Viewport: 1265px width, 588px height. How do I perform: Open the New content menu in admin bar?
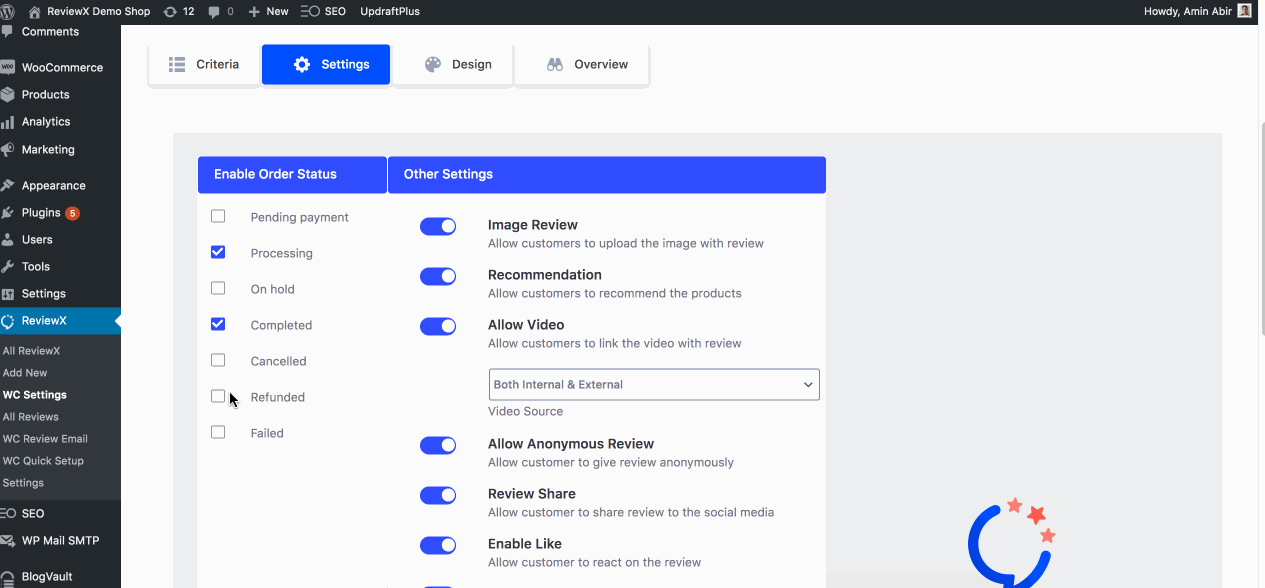268,11
